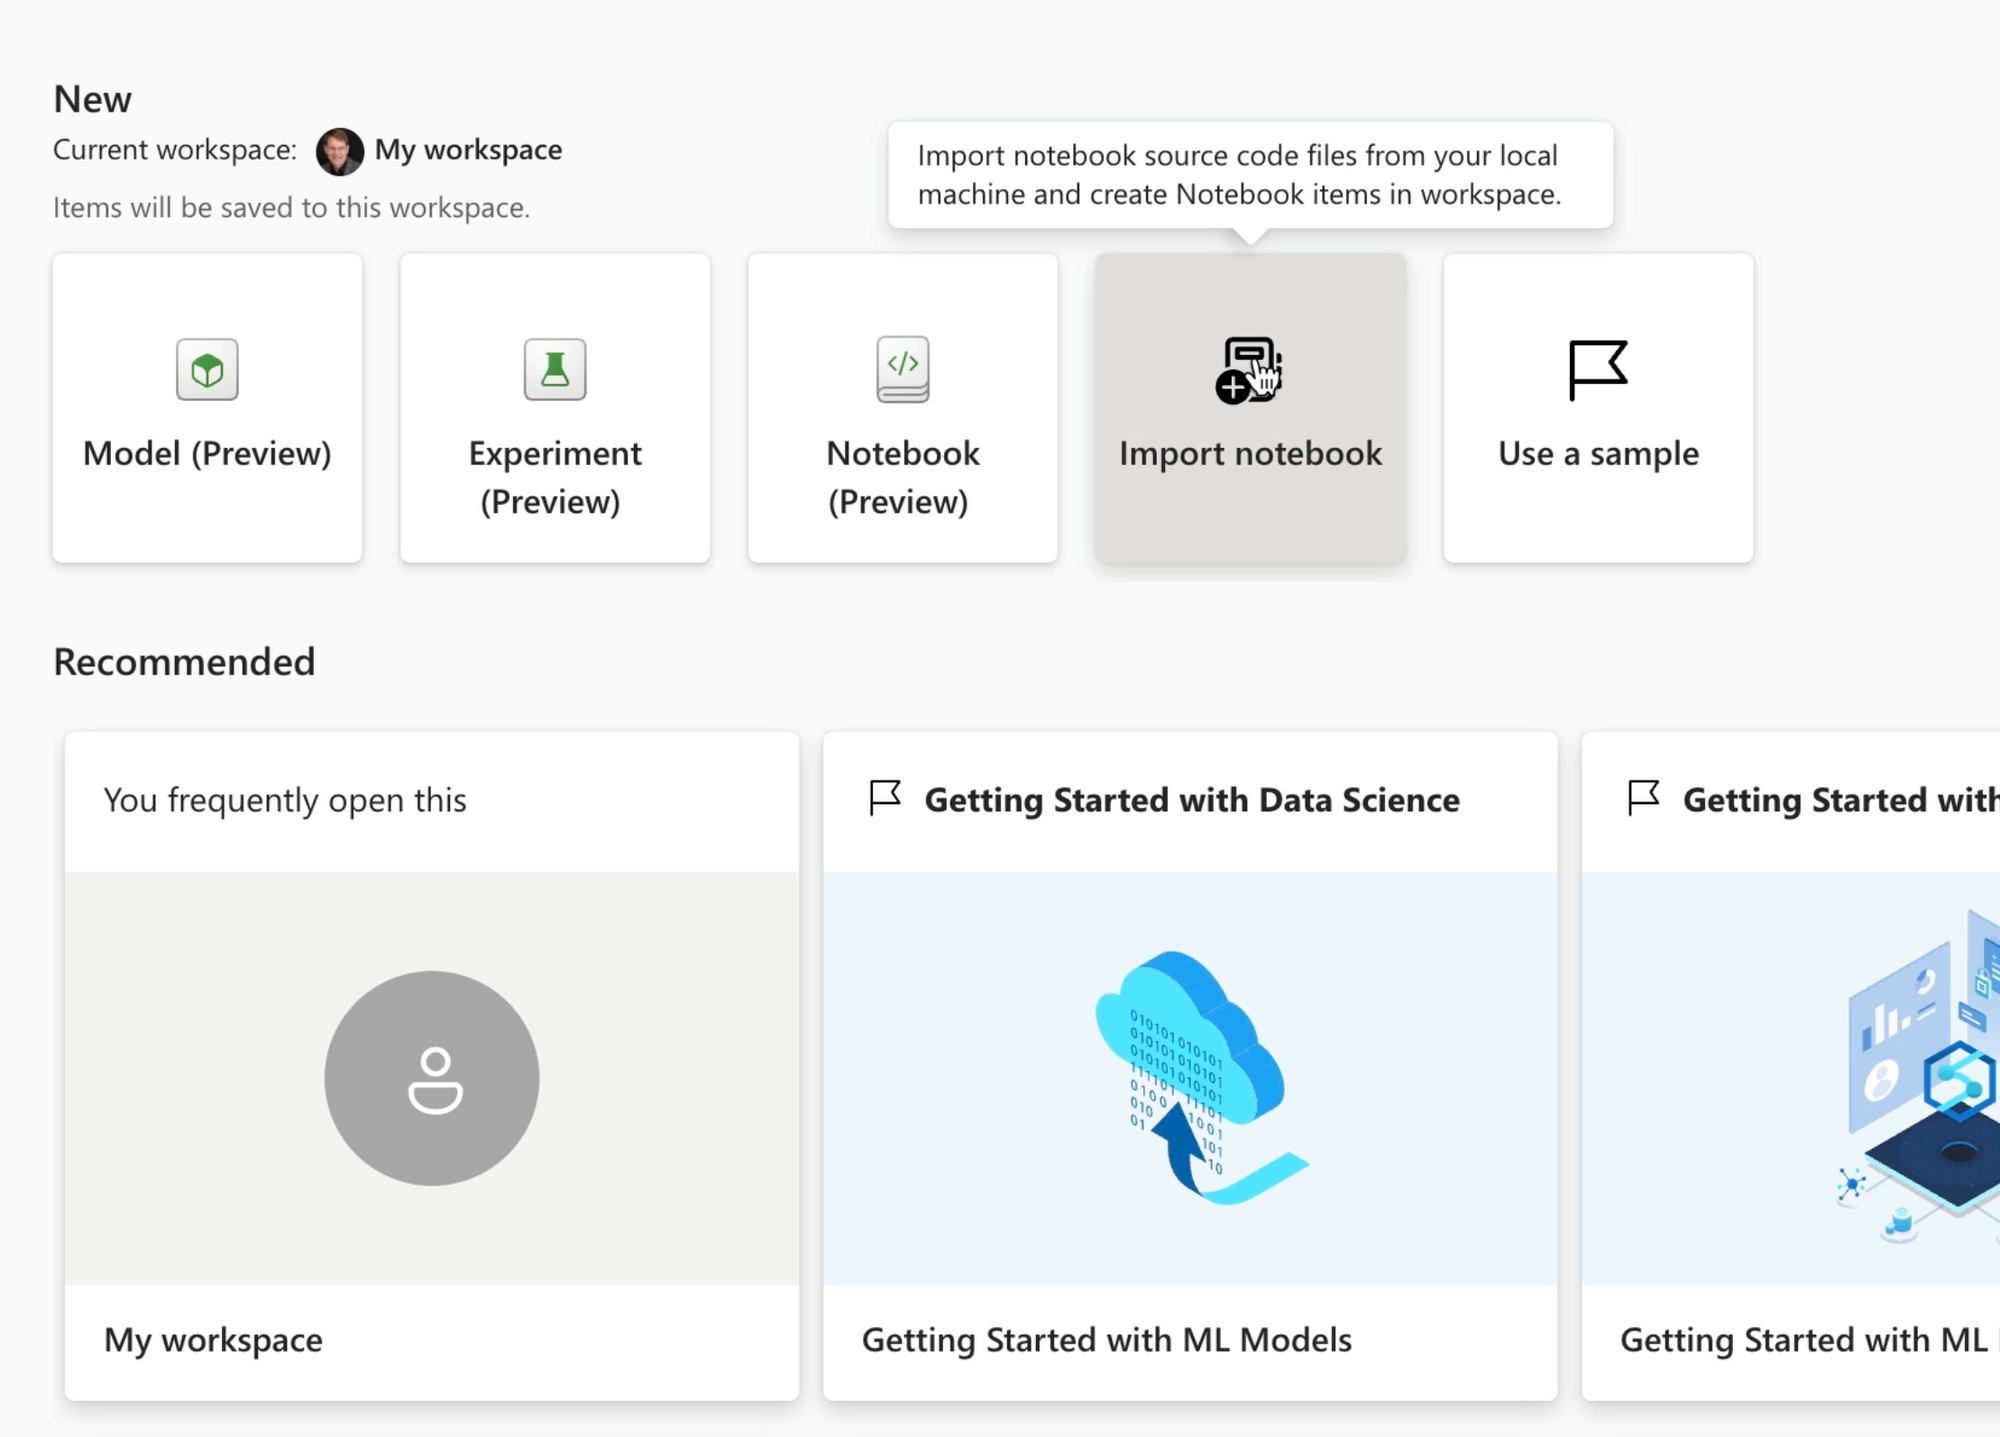Click the Experiment flask icon
2000x1437 pixels.
tap(555, 369)
